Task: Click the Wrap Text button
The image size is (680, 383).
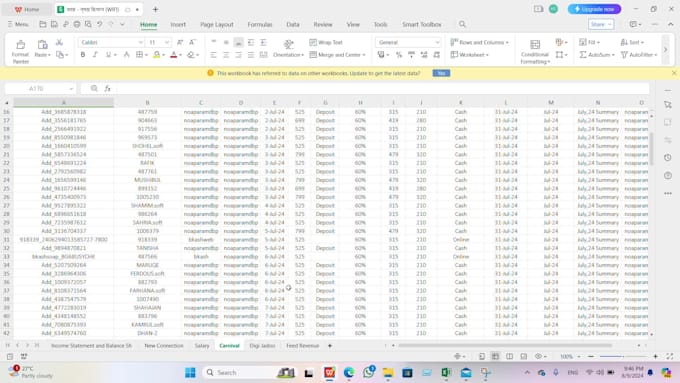Action: pos(326,42)
